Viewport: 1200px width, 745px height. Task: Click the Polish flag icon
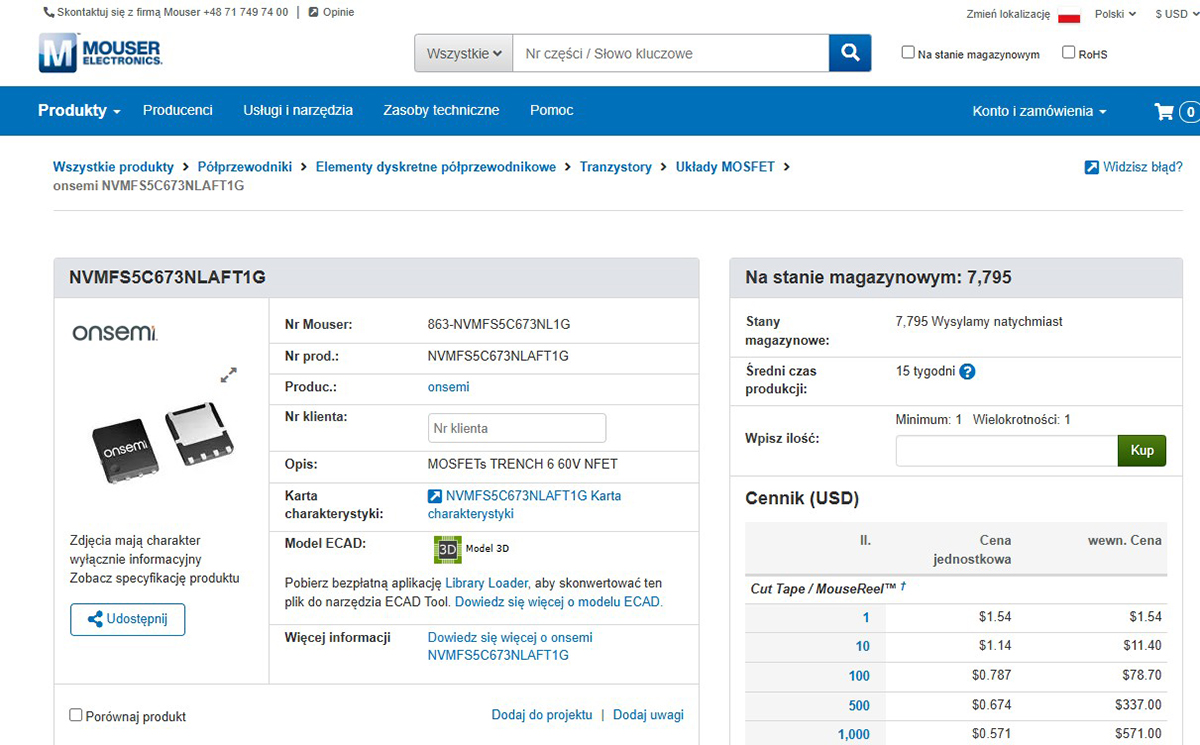[x=1069, y=15]
